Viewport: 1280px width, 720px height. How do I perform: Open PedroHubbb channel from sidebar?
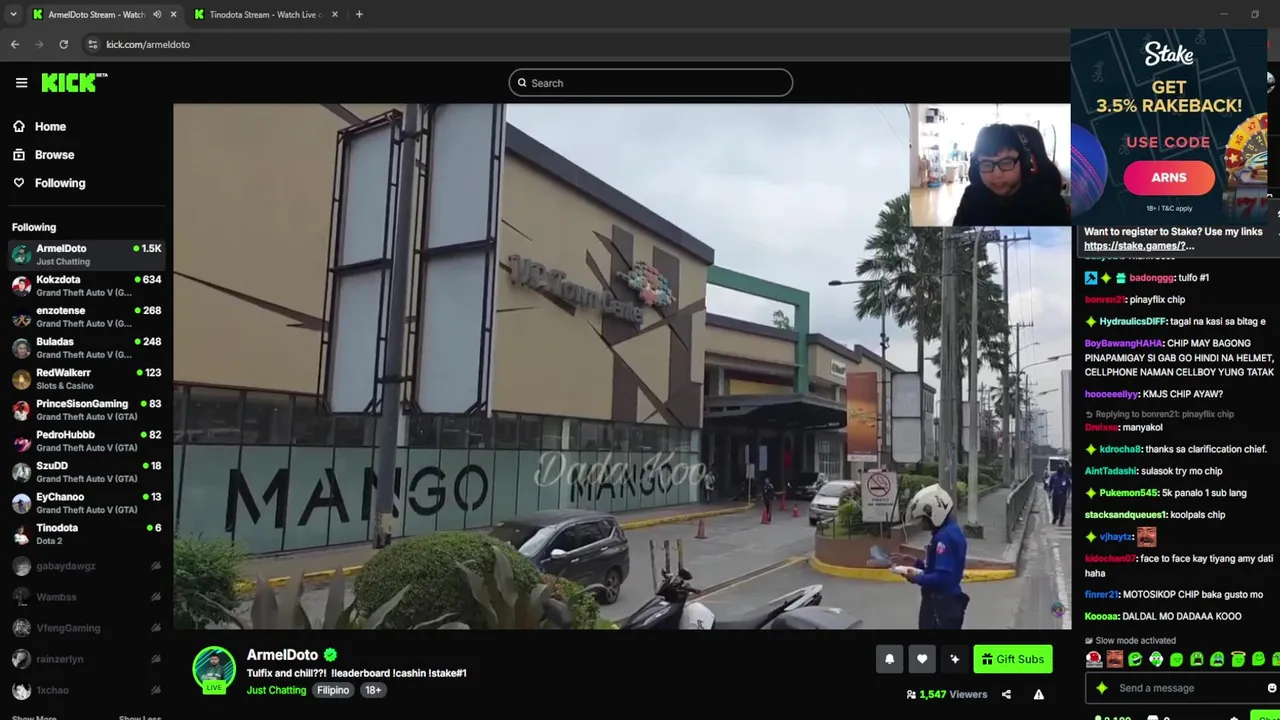tap(86, 440)
